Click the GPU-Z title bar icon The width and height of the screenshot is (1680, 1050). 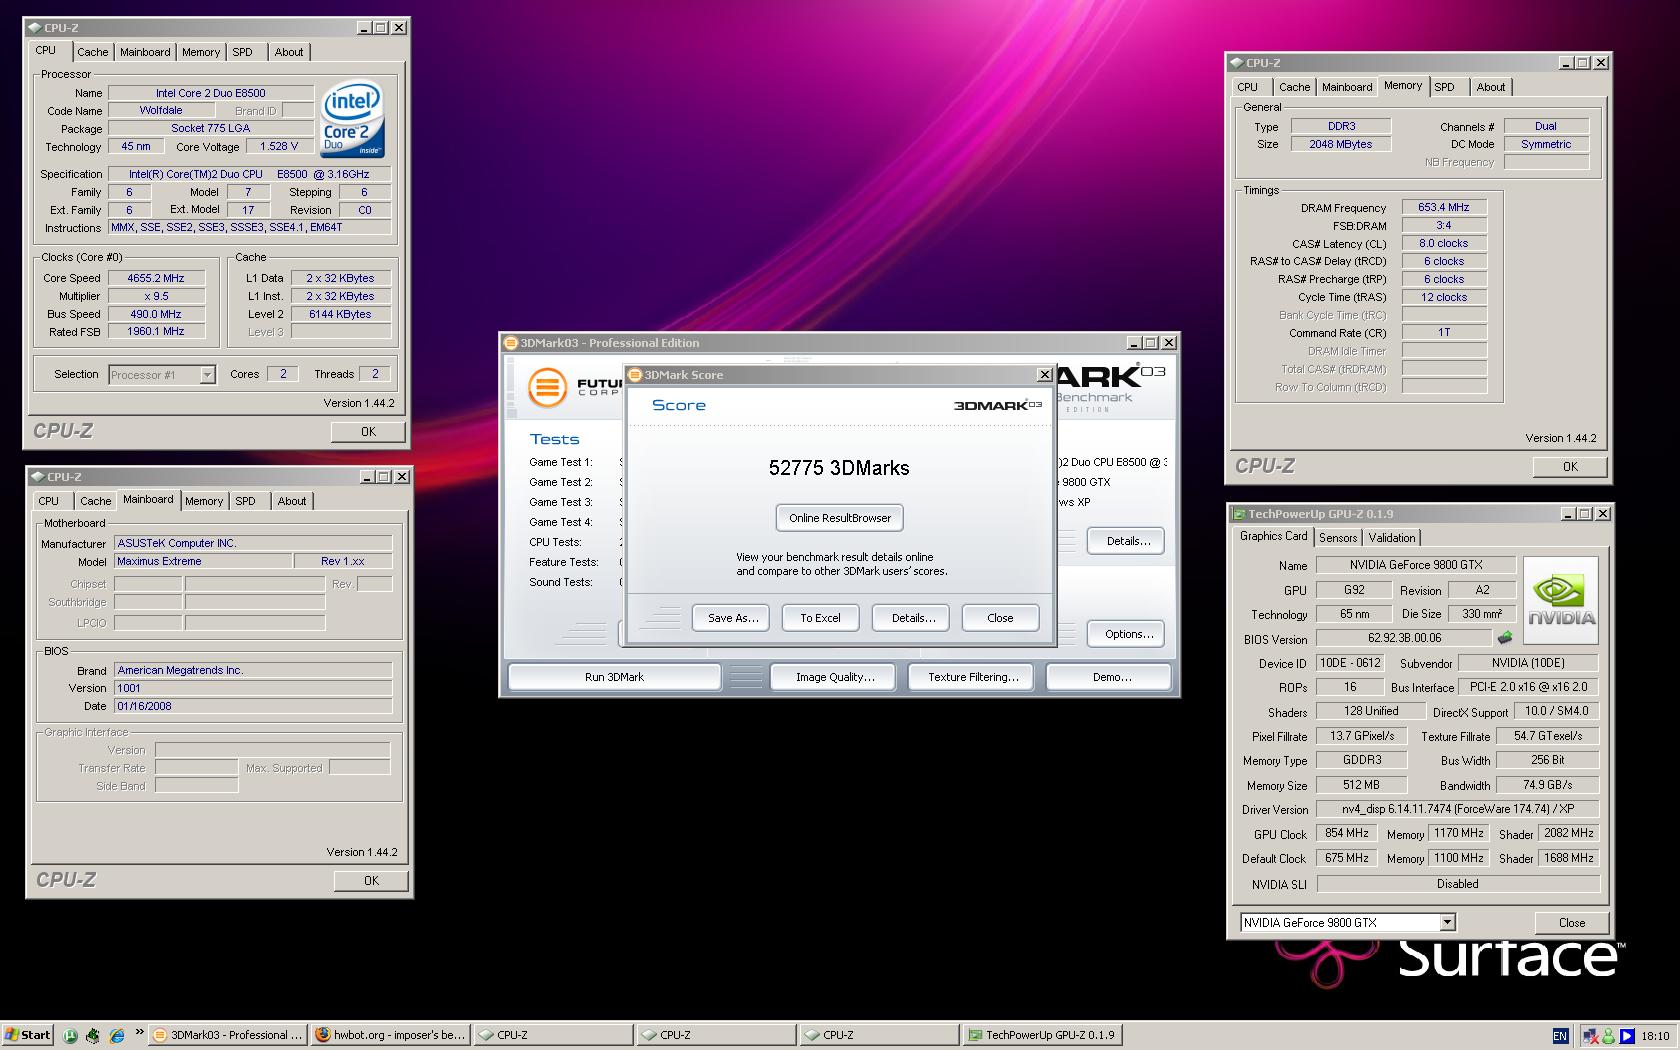point(1238,514)
